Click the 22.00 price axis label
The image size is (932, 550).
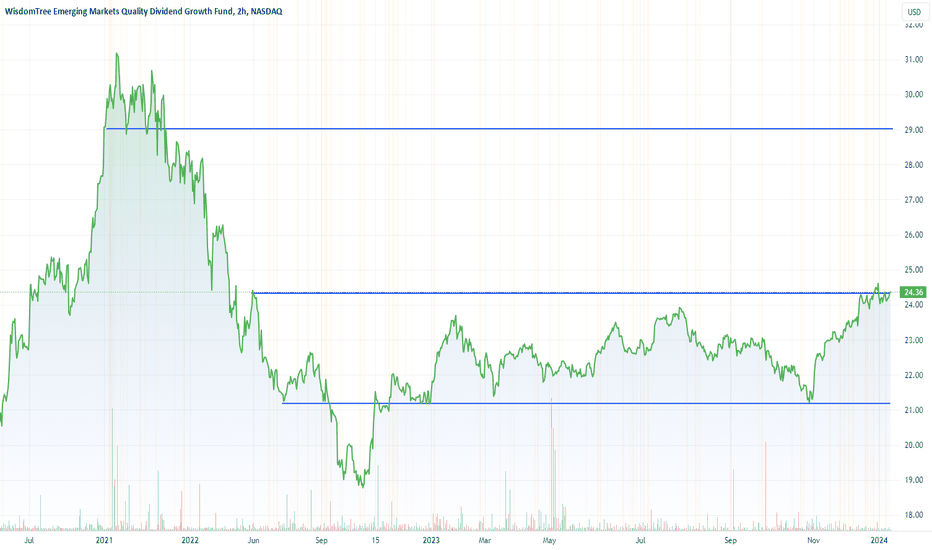tap(914, 375)
